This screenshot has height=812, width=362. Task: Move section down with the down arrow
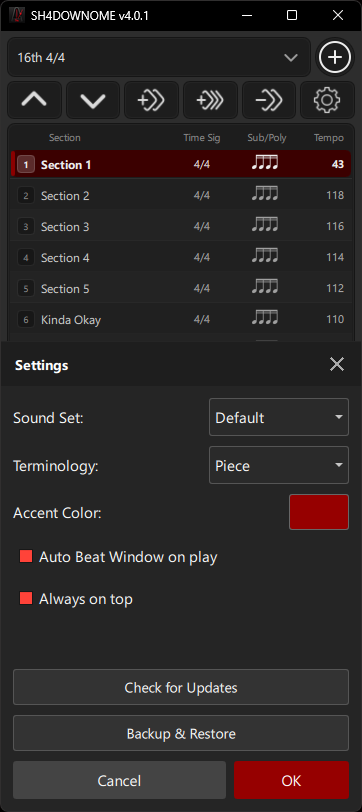click(x=93, y=100)
